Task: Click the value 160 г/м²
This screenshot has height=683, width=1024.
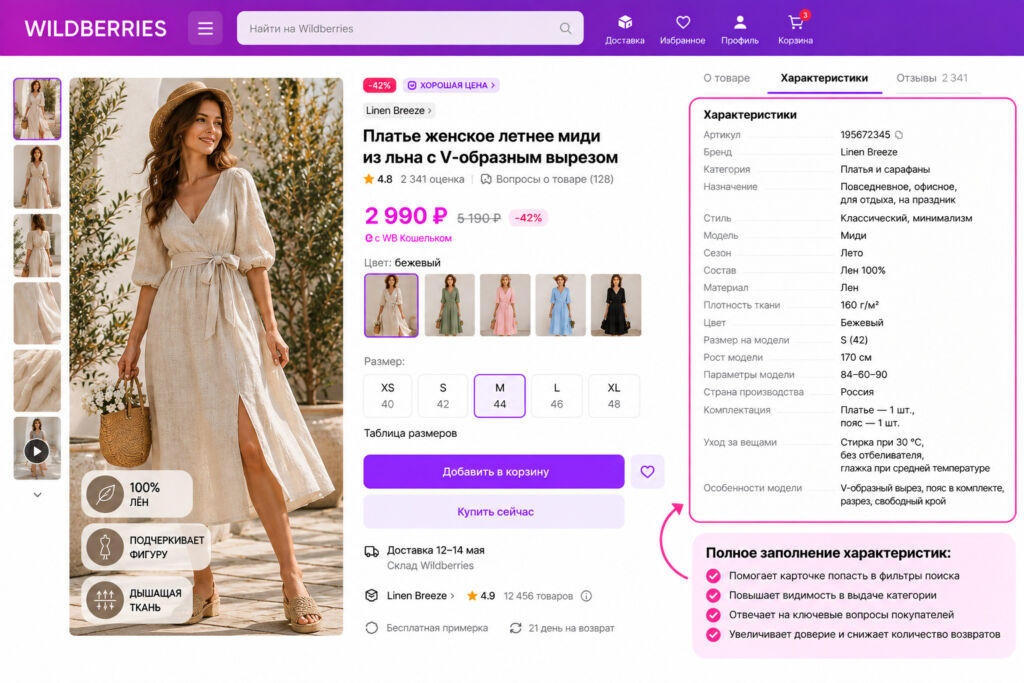Action: [x=859, y=305]
